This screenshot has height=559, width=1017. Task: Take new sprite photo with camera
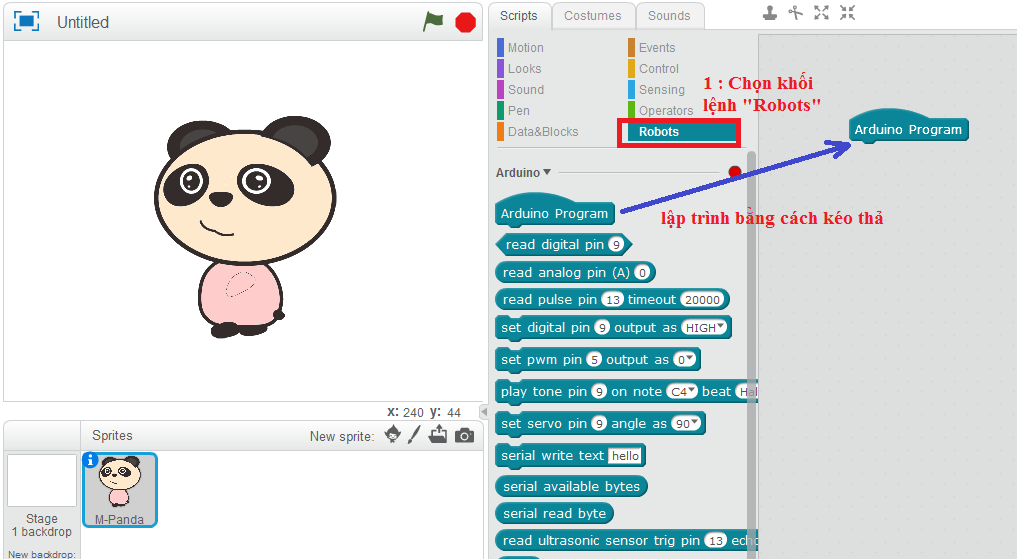464,435
